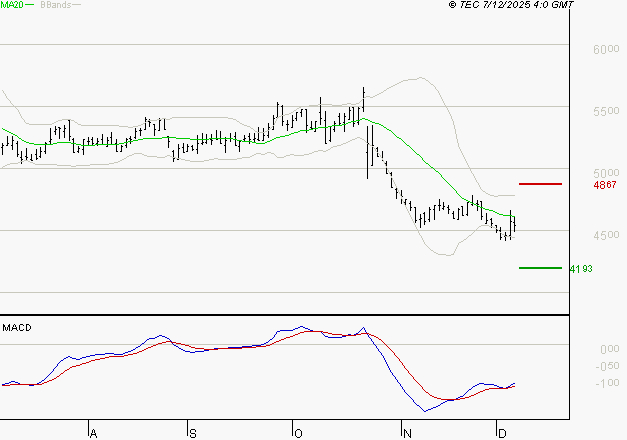Click the S month marker on time axis
This screenshot has height=440, width=627.
pos(193,434)
